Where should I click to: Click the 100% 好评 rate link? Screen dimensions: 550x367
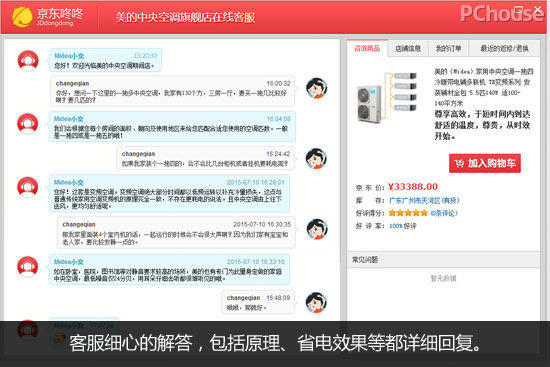403,226
